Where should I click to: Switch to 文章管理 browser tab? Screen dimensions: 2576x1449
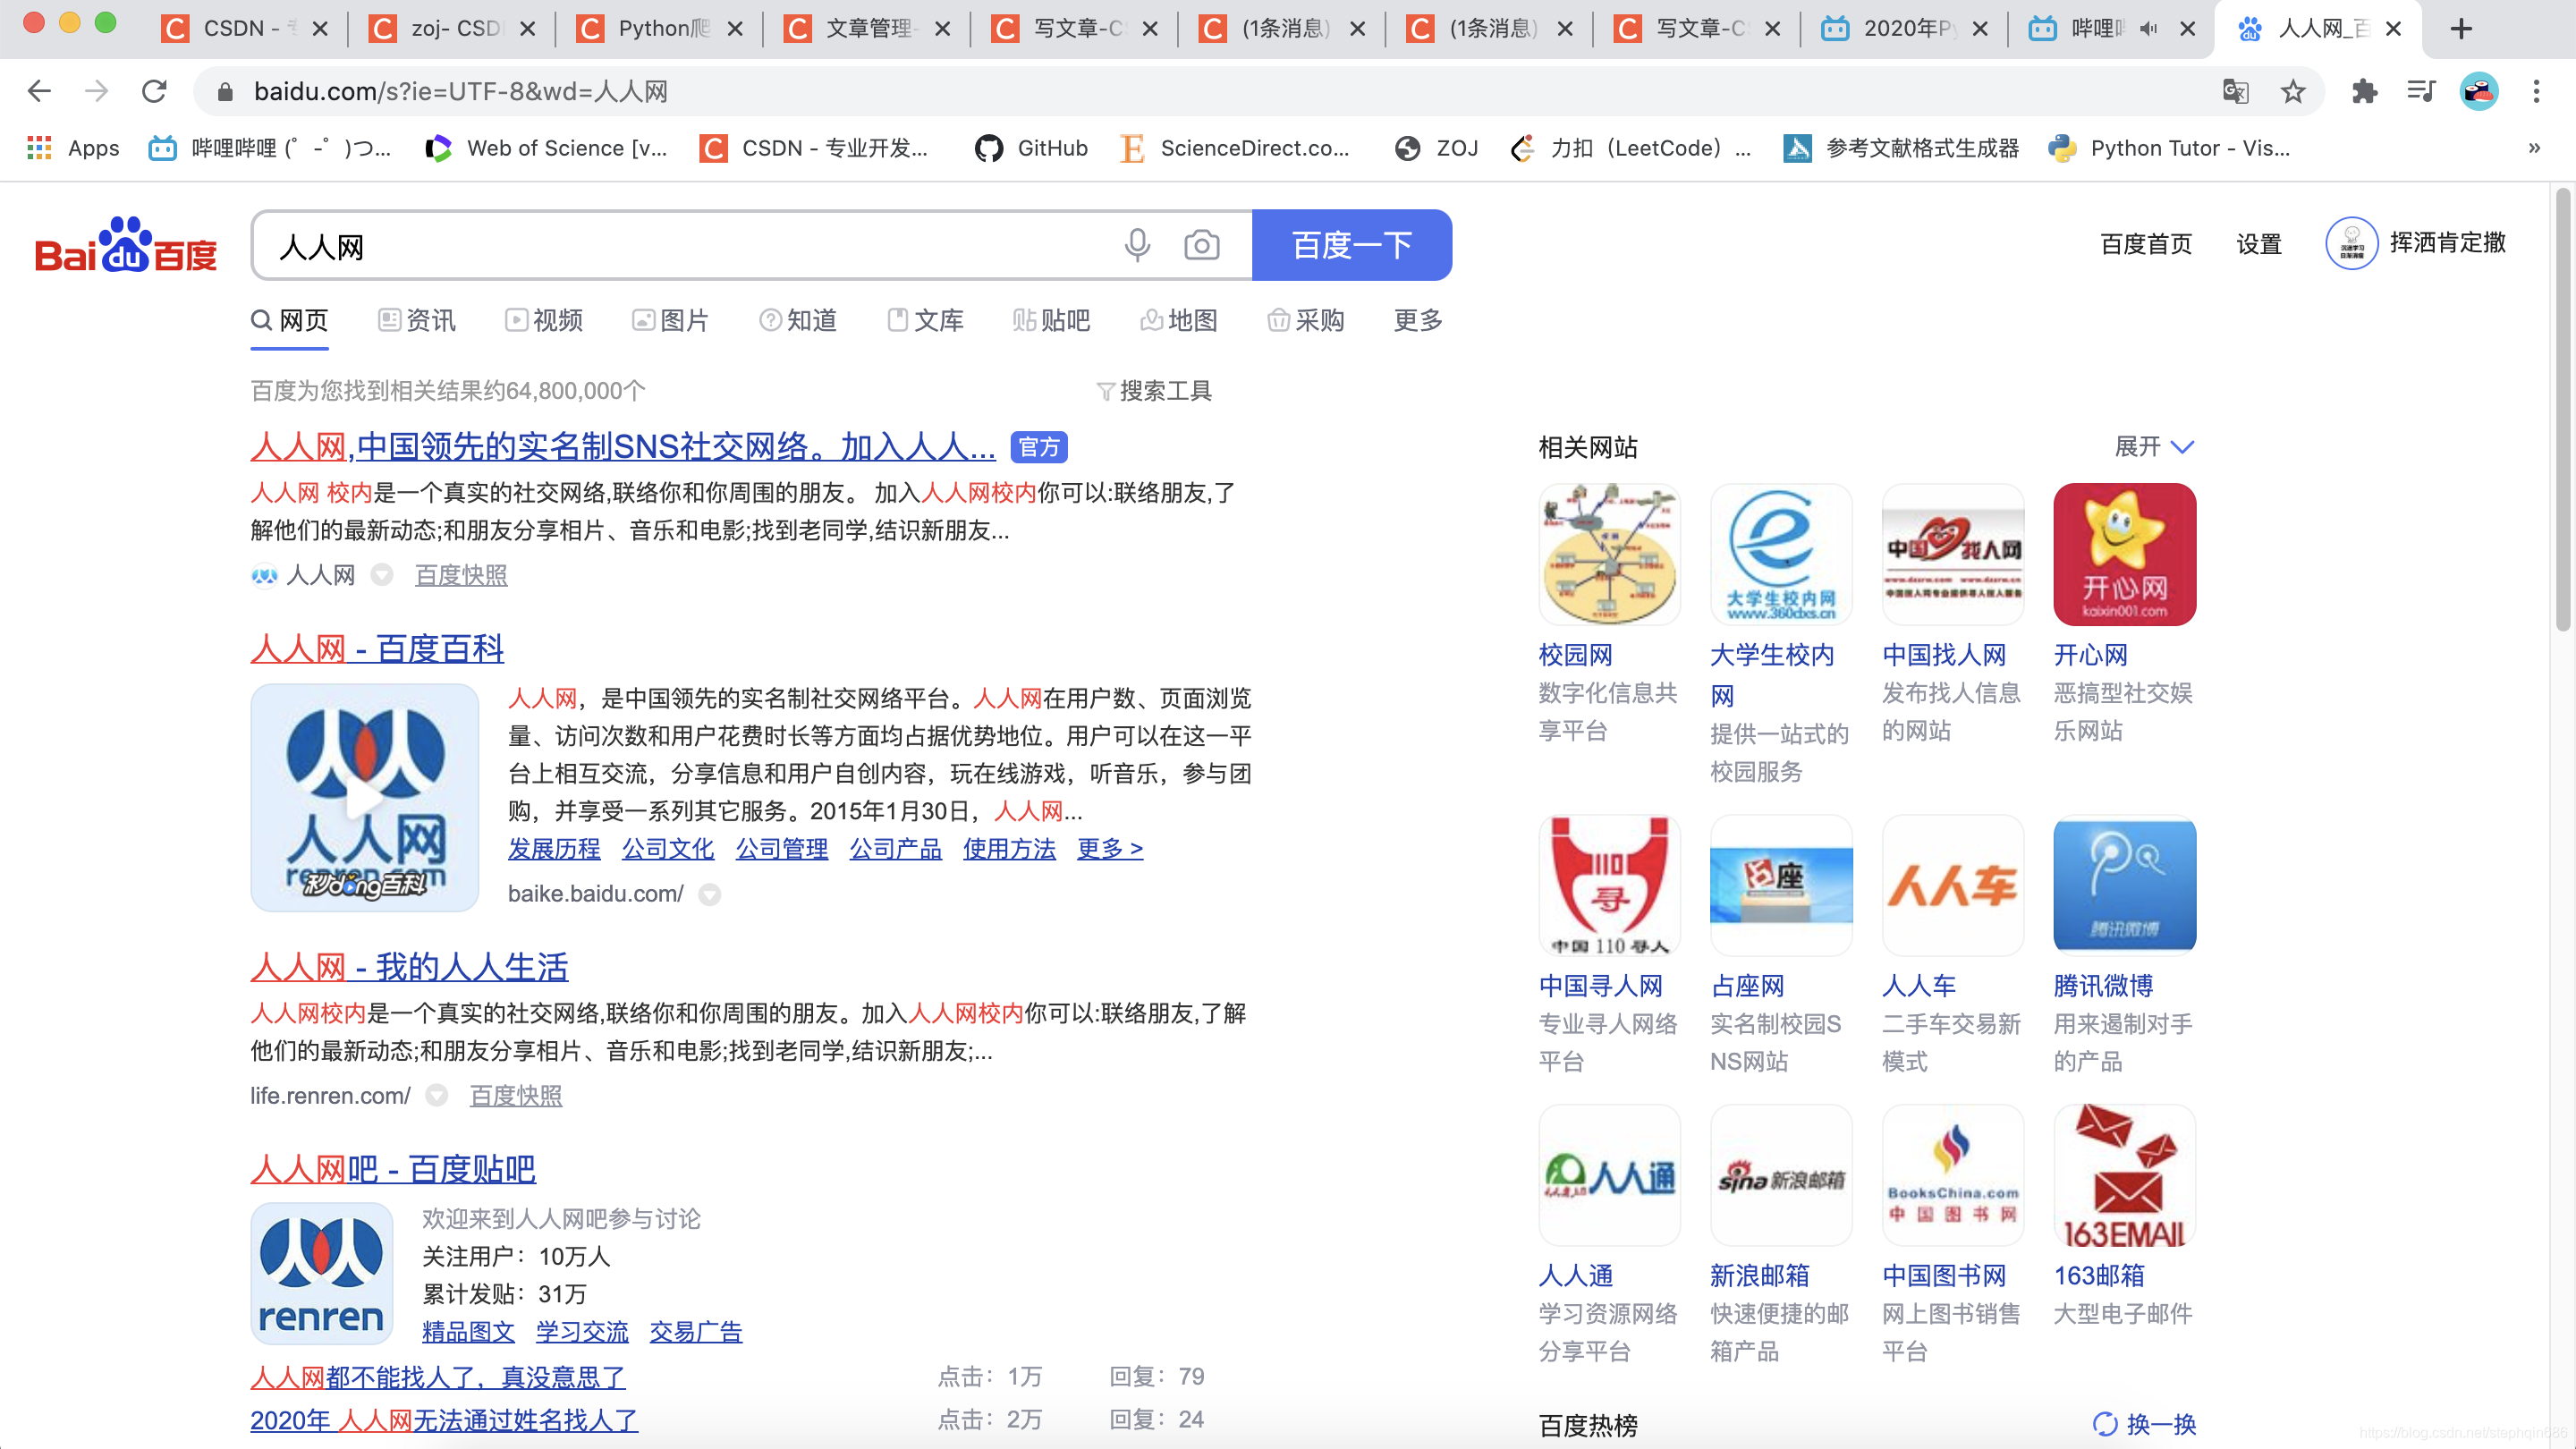coord(867,29)
